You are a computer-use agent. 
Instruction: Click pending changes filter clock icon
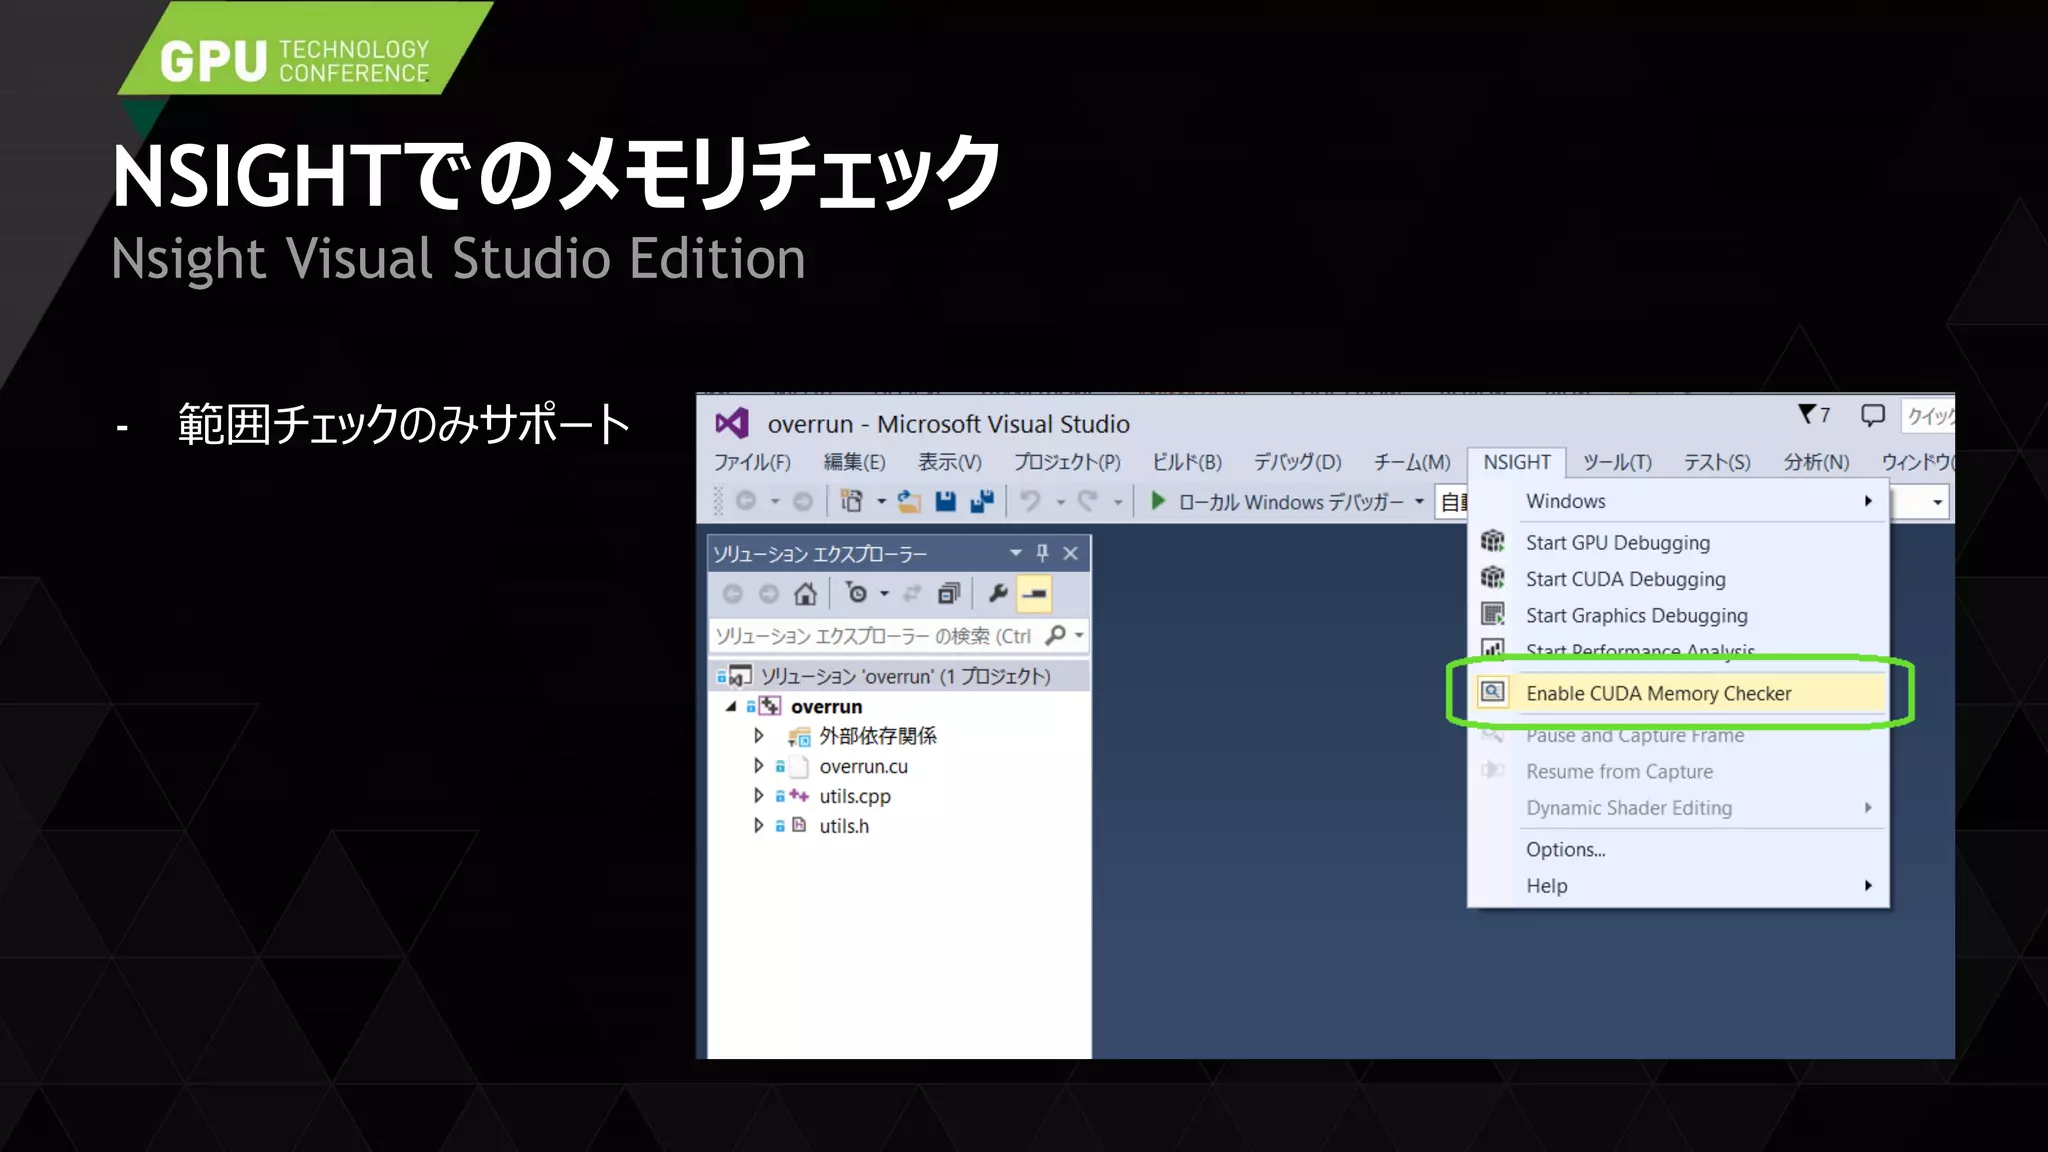point(857,593)
